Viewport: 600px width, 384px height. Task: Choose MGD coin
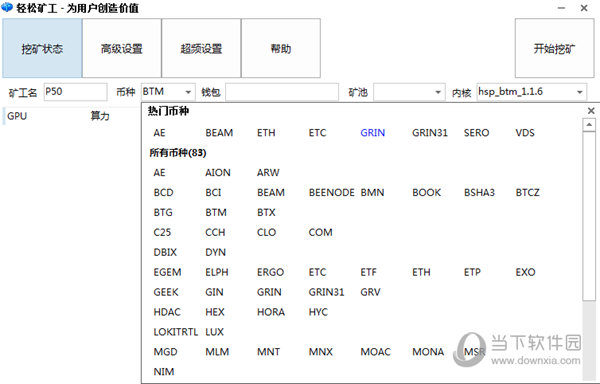pyautogui.click(x=165, y=351)
